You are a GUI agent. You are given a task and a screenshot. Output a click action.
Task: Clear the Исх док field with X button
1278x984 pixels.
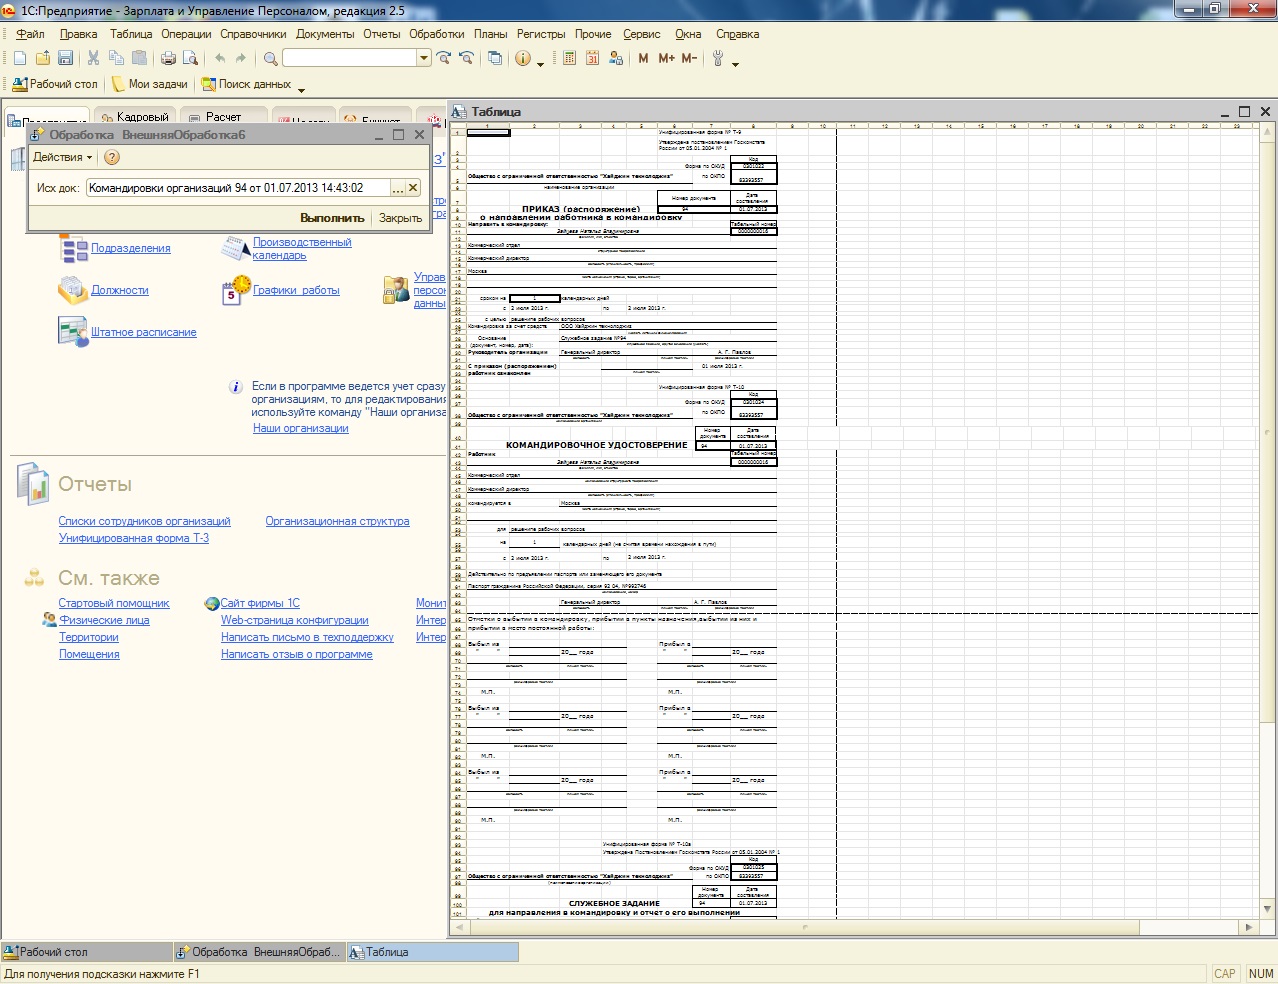tap(413, 188)
